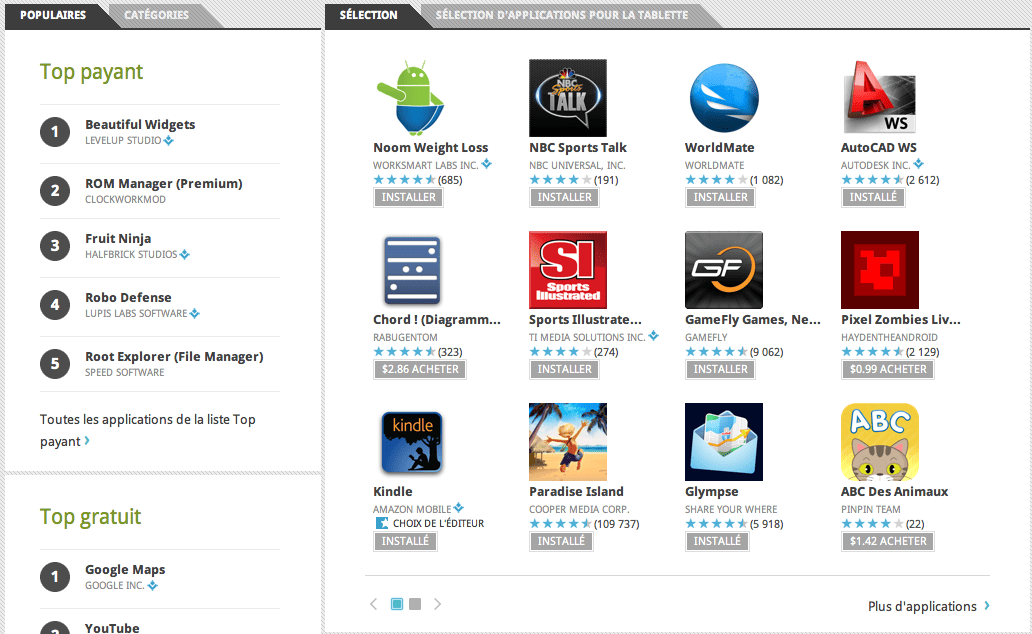Click the Pinpin Team developer name
The width and height of the screenshot is (1032, 634).
pos(871,510)
